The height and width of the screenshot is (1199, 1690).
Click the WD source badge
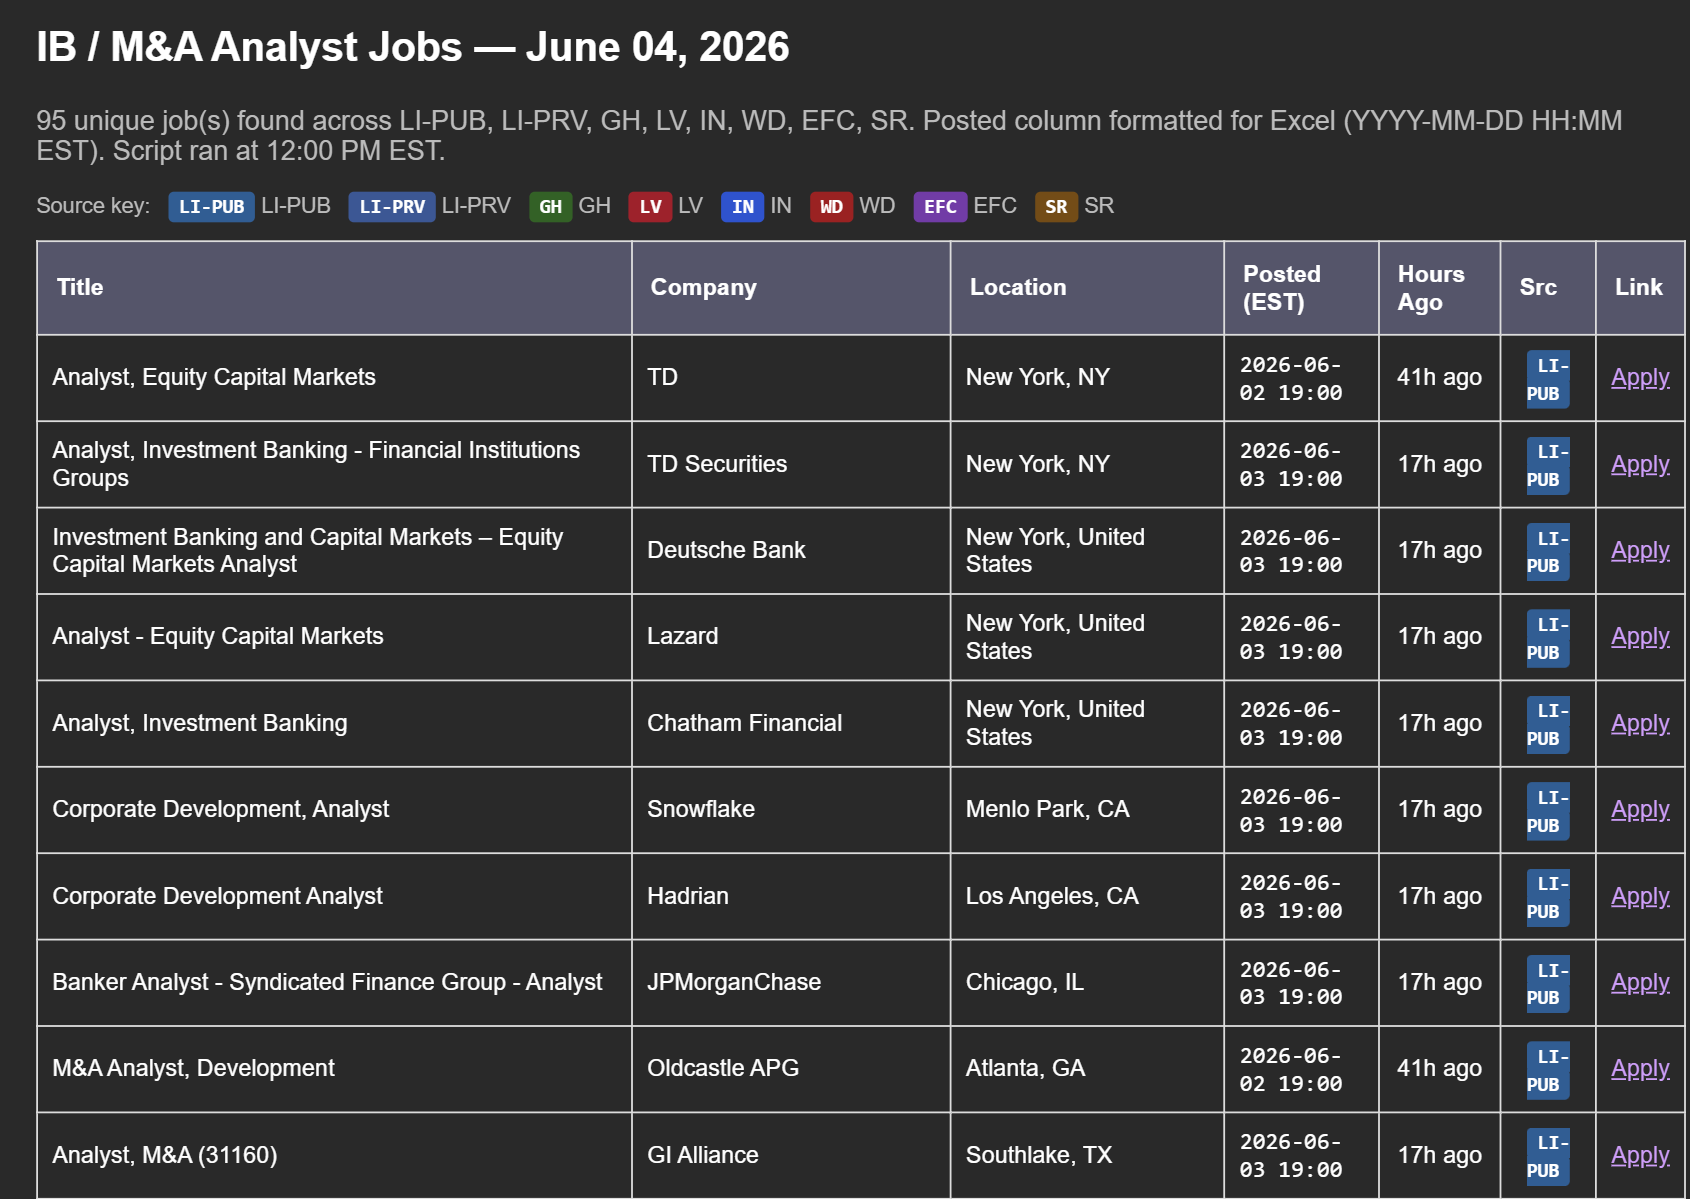pyautogui.click(x=831, y=207)
